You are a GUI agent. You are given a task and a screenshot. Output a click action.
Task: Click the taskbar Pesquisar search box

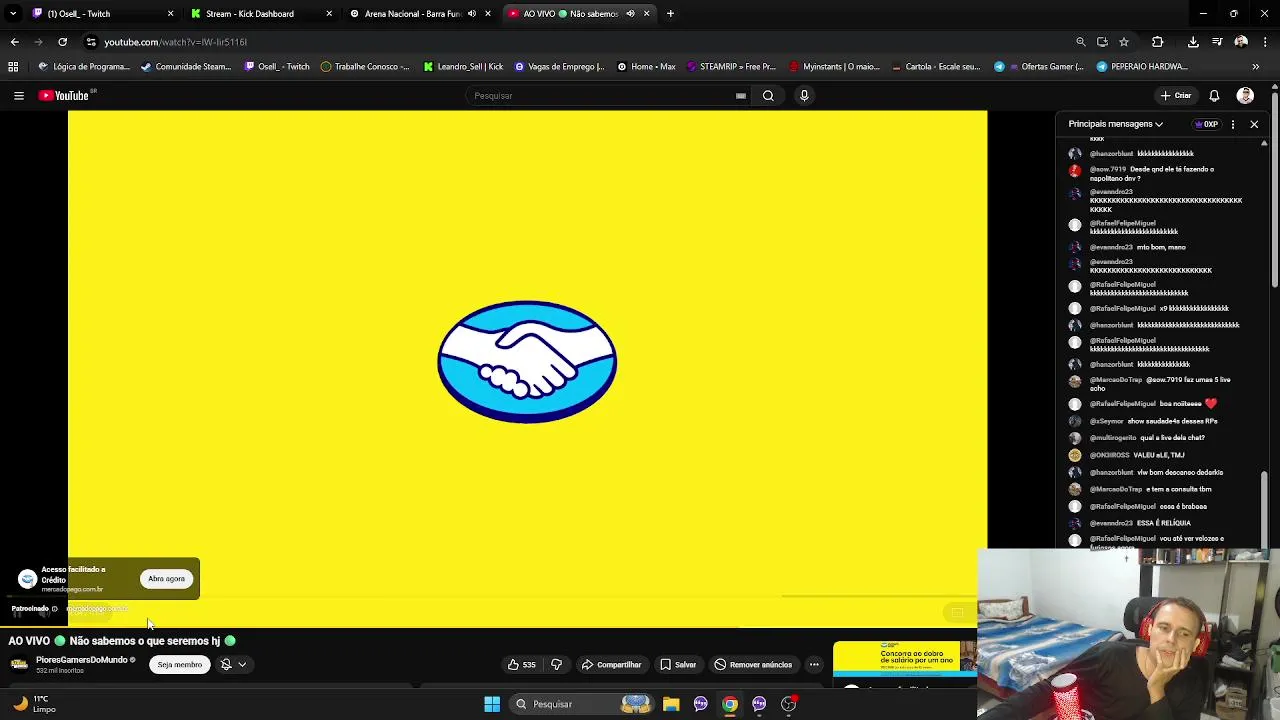(582, 704)
